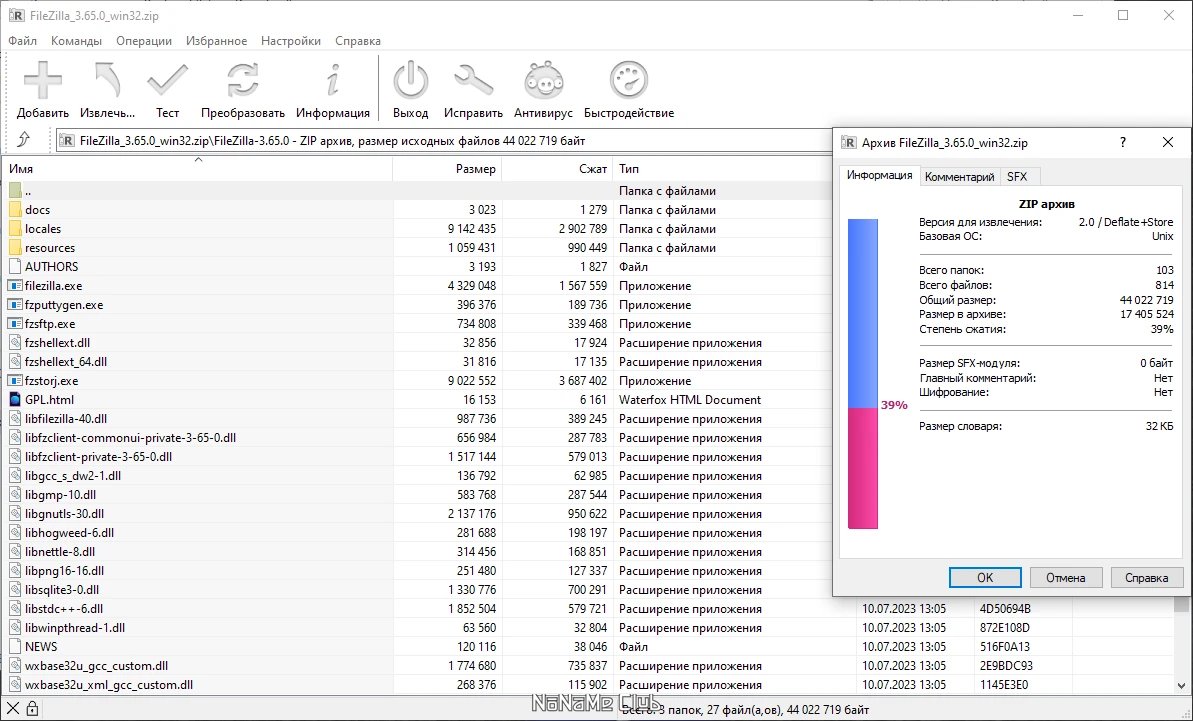The width and height of the screenshot is (1193, 721).
Task: Launch the Antivirus (Антивирус) scan icon
Action: click(543, 81)
